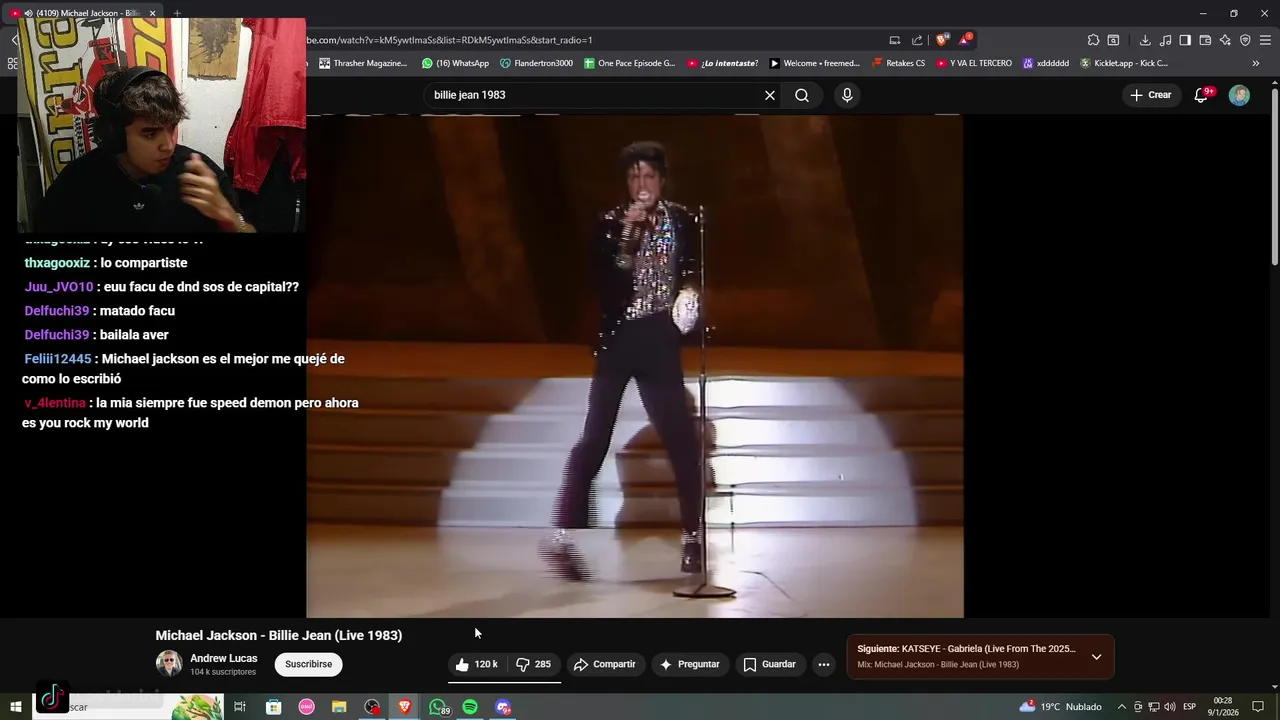
Task: Open File Explorer from taskbar
Action: [x=339, y=707]
